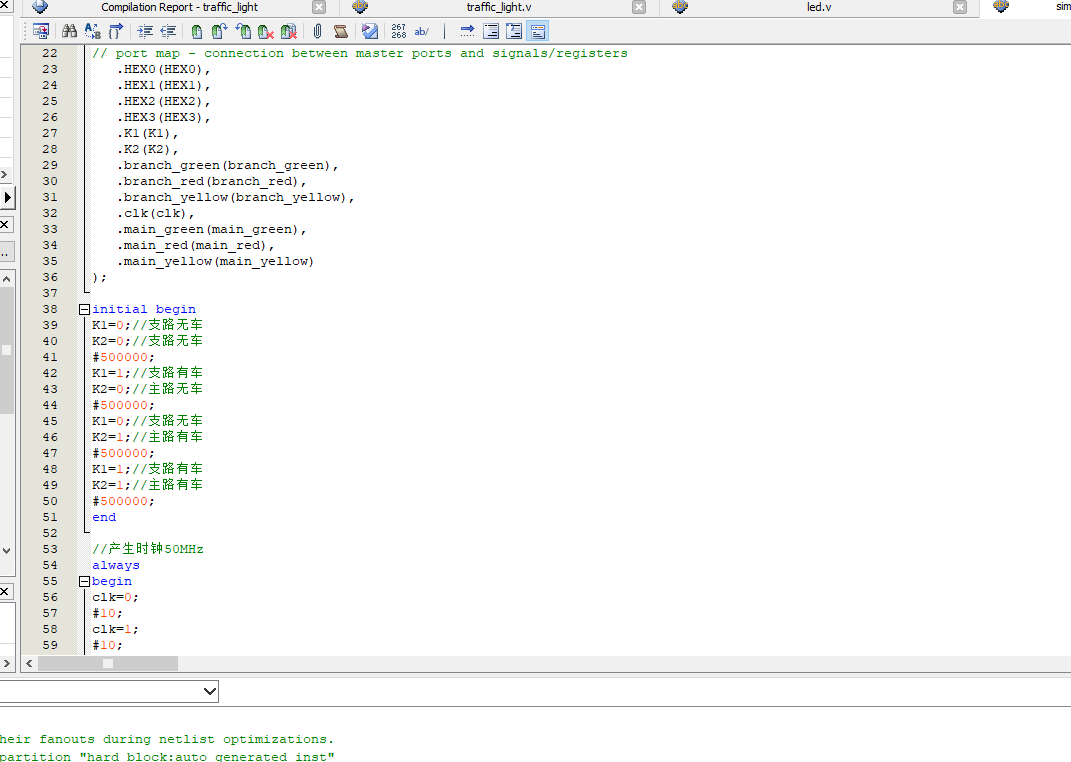Click the highlighted editor view icon
The height and width of the screenshot is (762, 1071).
point(538,31)
